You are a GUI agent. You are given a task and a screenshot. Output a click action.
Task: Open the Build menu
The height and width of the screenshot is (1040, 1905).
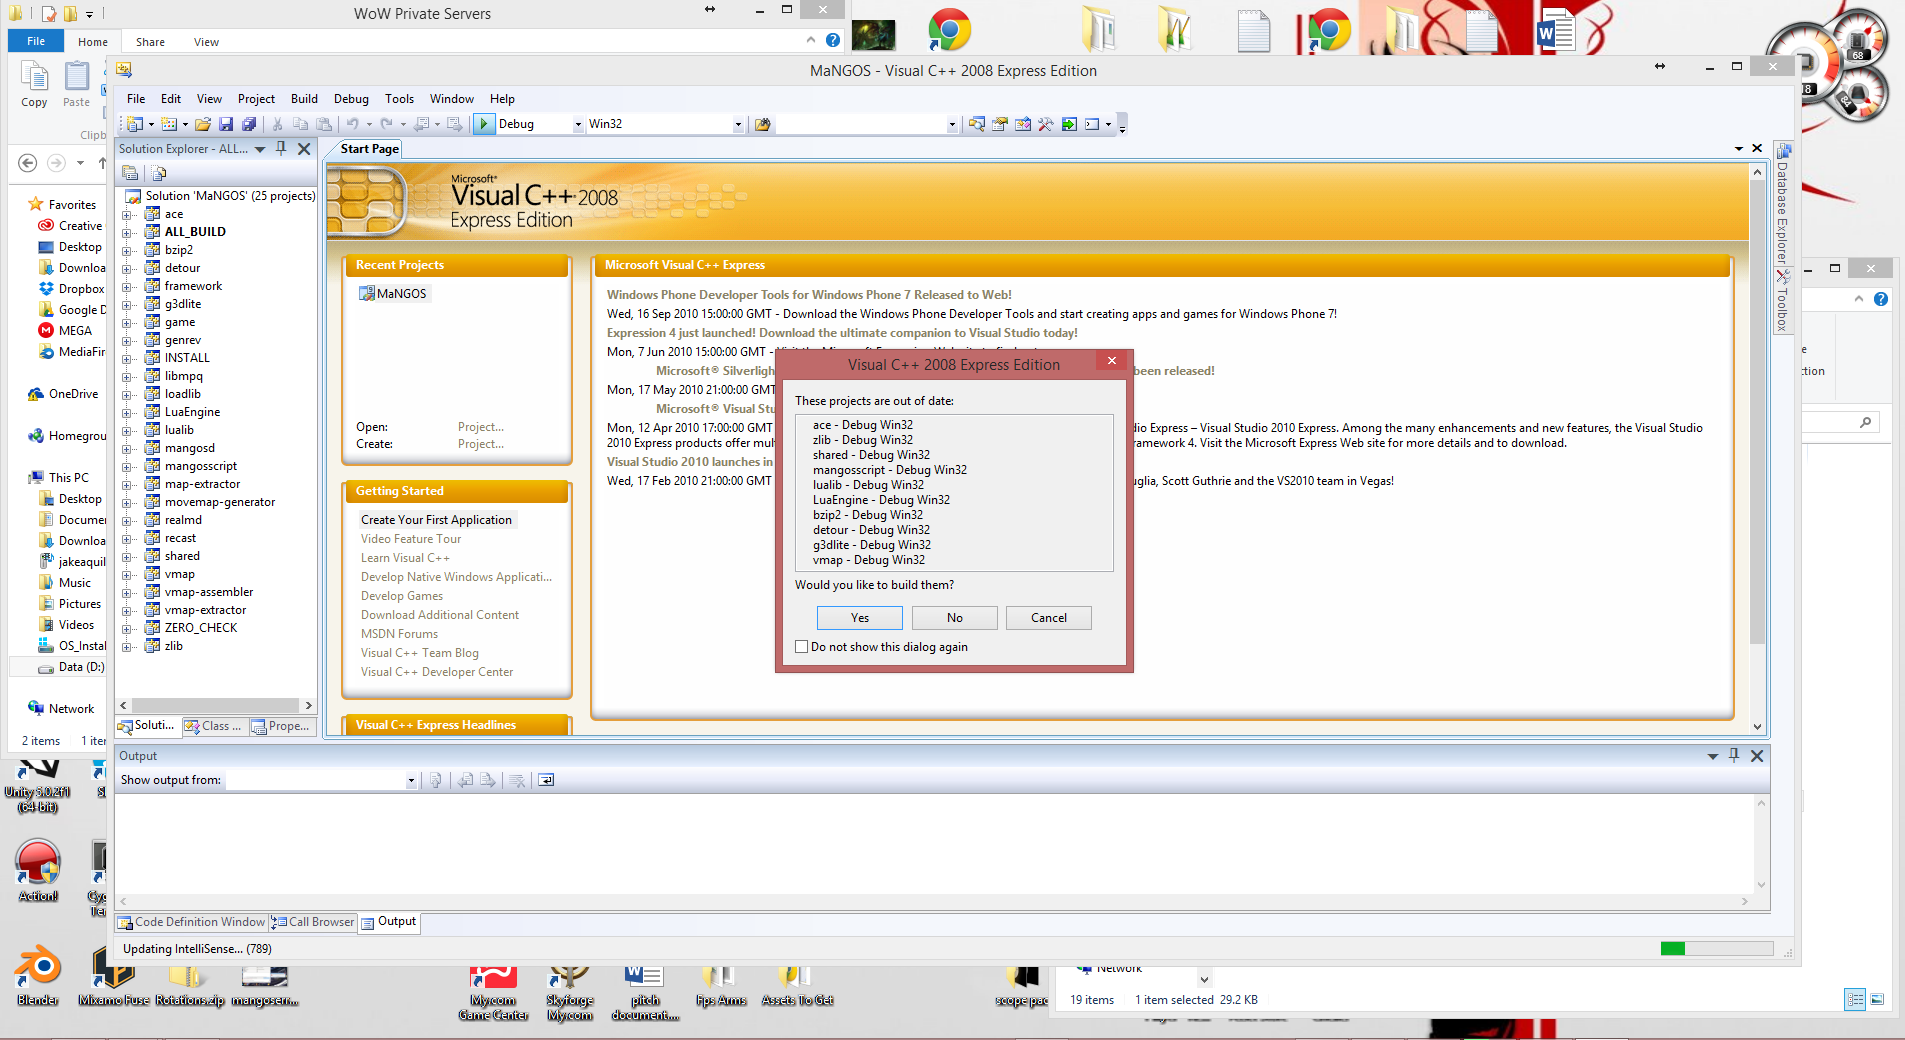click(x=304, y=99)
